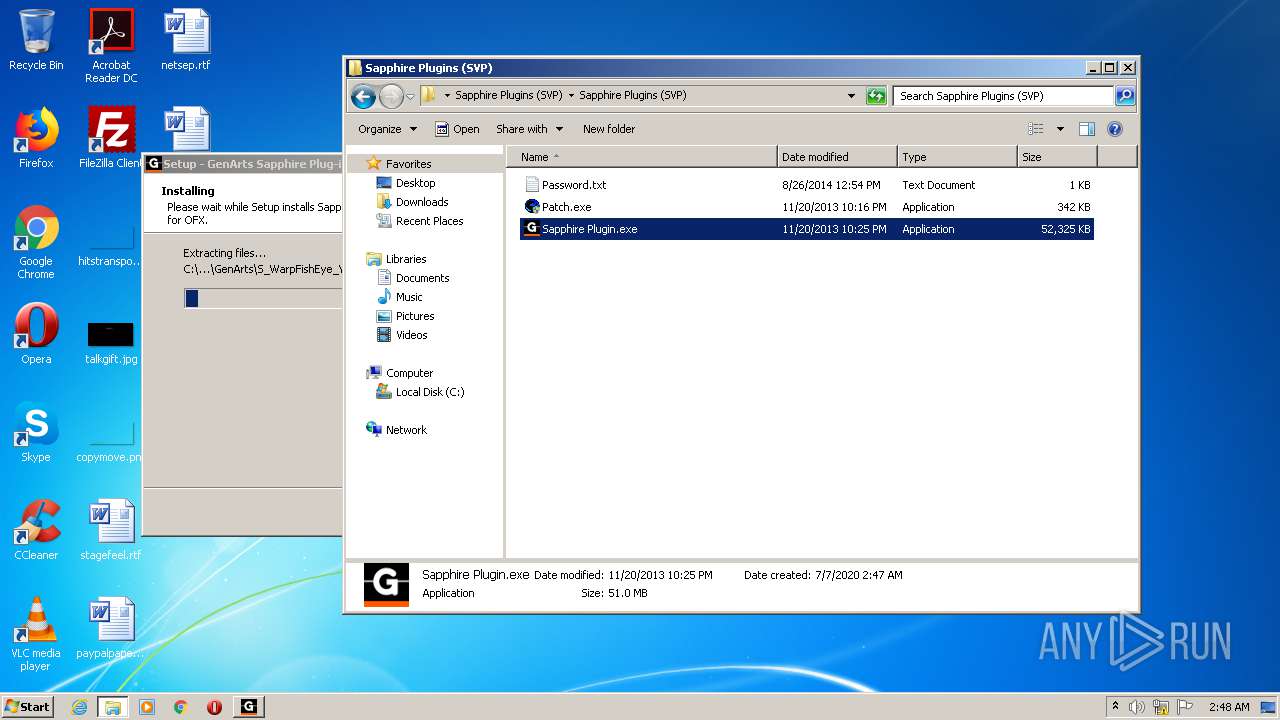Click Open in Explorer toolbar
Screen dimensions: 1280x720
[457, 129]
